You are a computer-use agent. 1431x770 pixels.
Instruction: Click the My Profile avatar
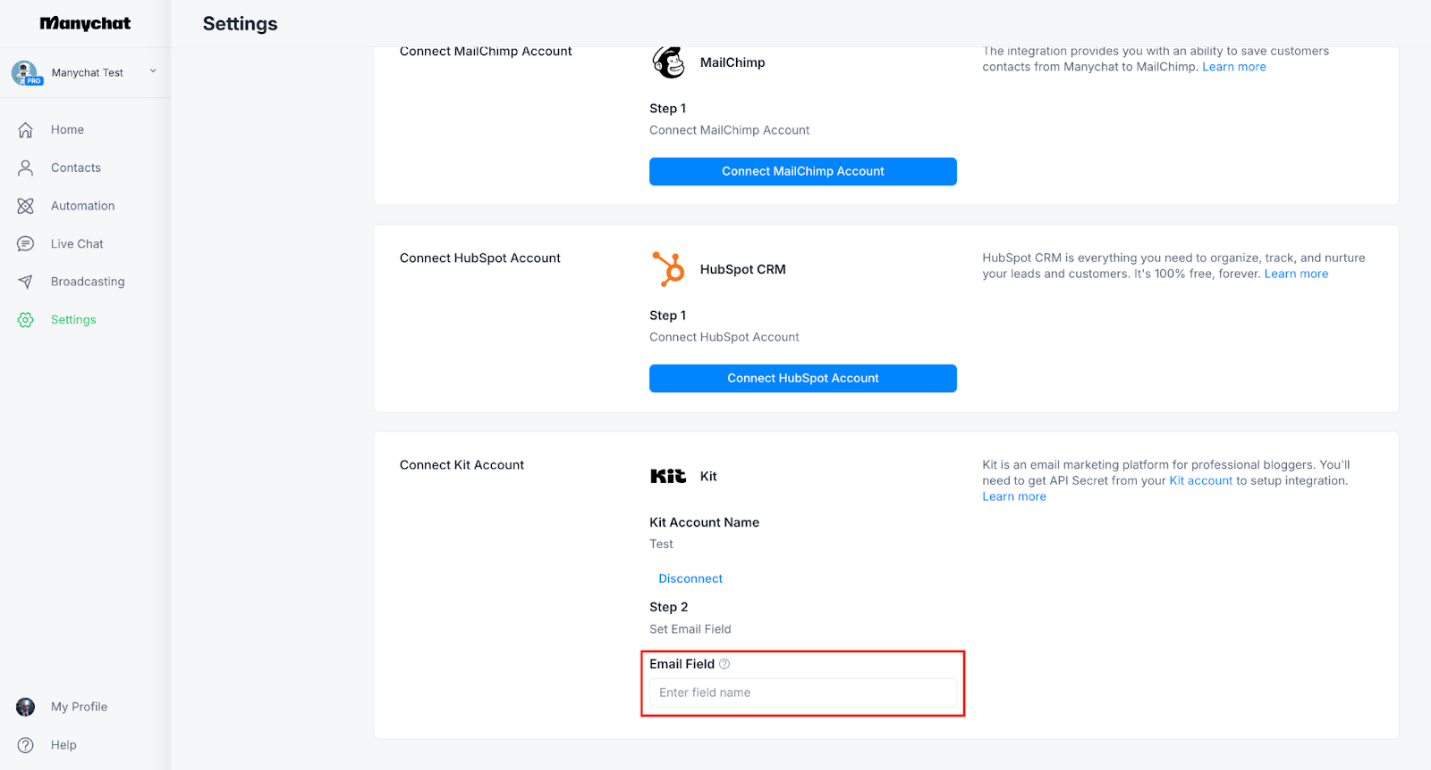(x=26, y=707)
